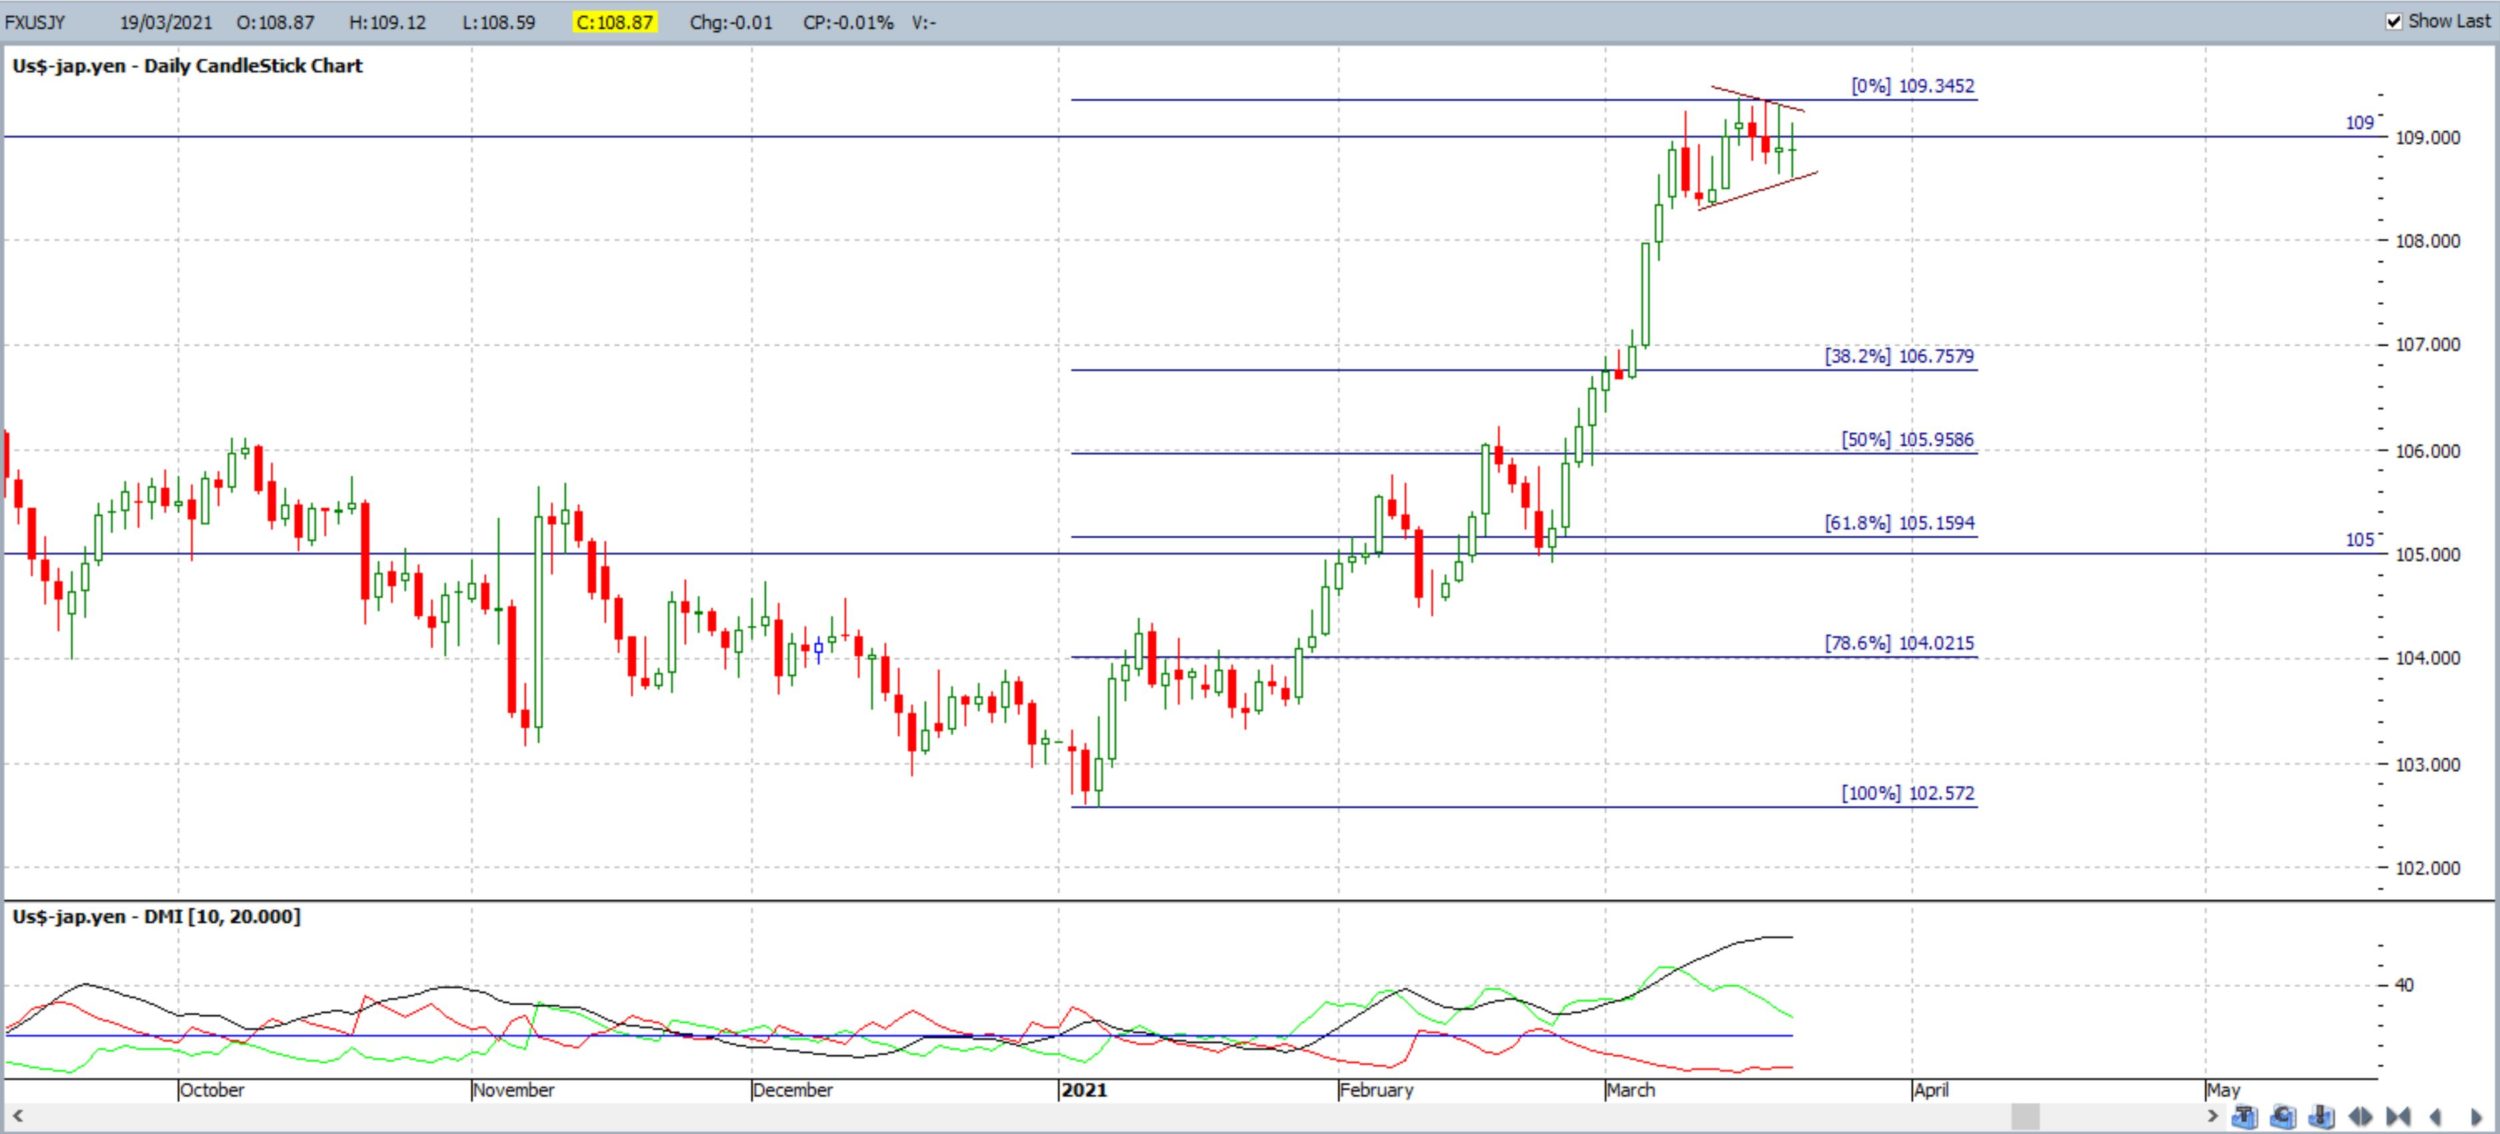Click the October label on time axis
The image size is (2500, 1134).
[x=212, y=1090]
